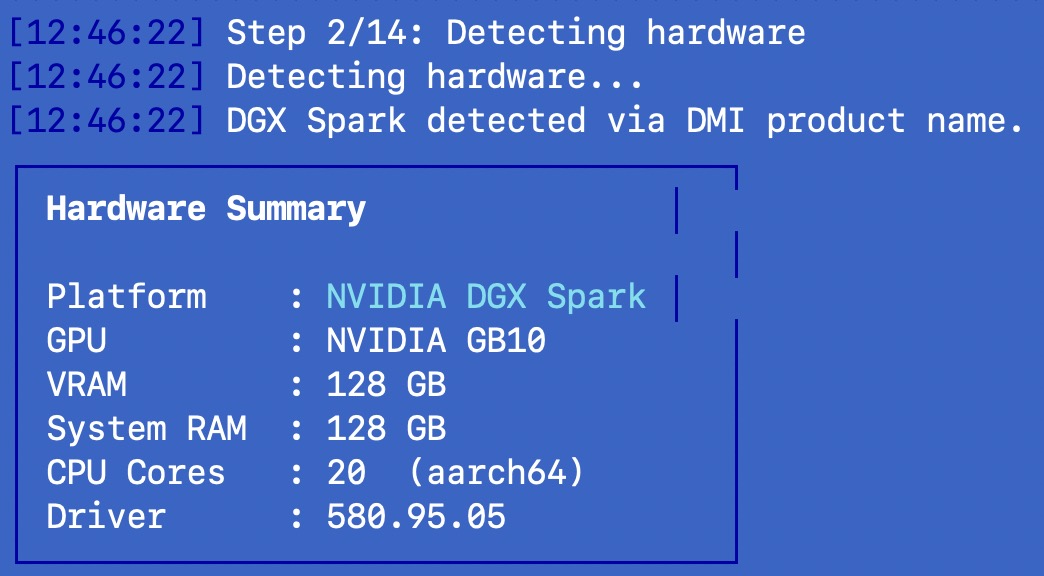Click the aarch64 architecture text
Viewport: 1044px width, 576px height.
click(x=496, y=473)
